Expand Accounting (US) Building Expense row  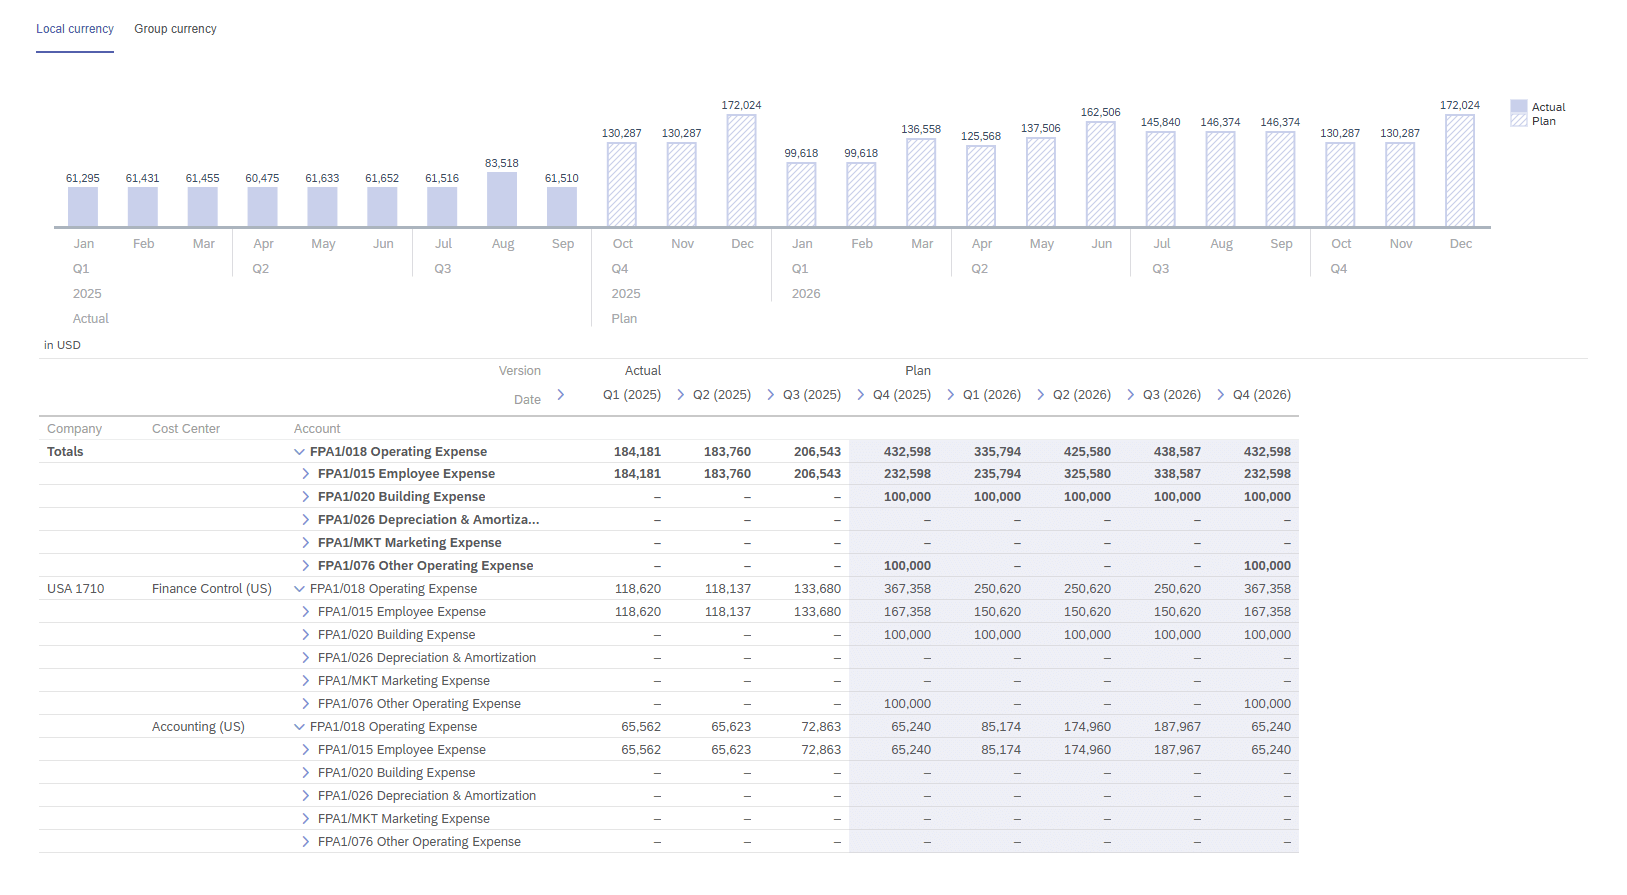click(x=306, y=773)
